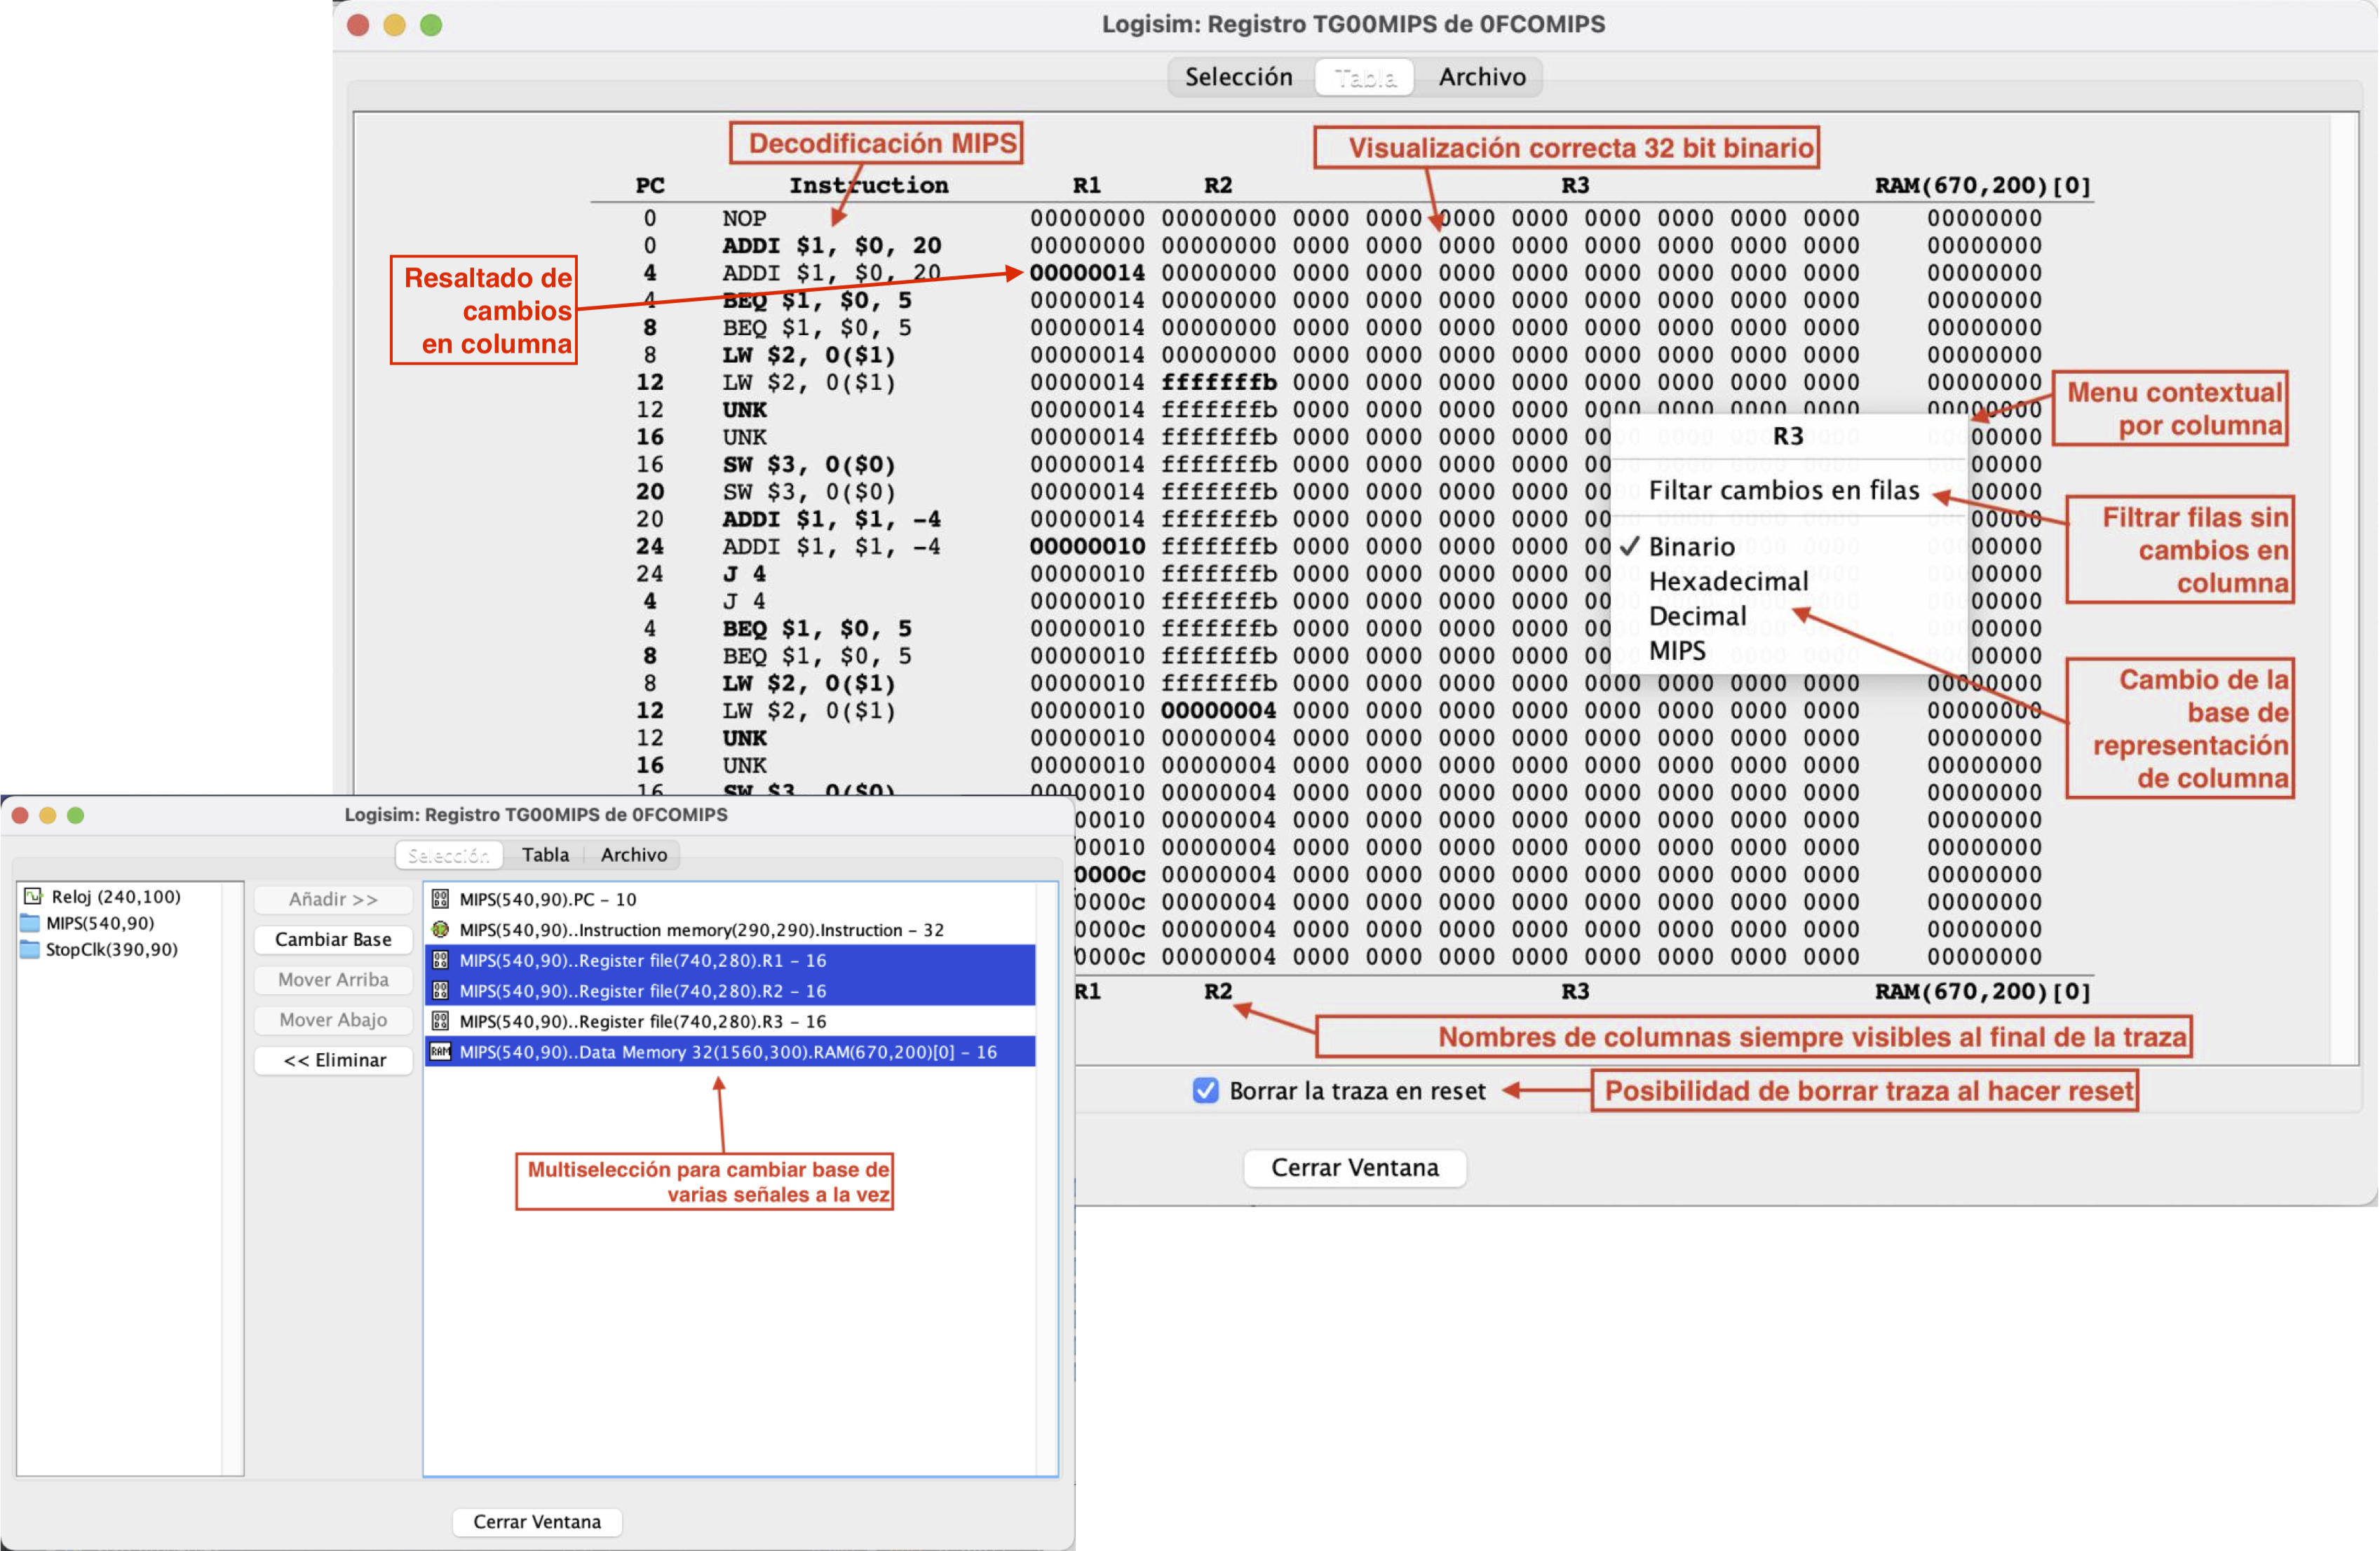Image resolution: width=2380 pixels, height=1551 pixels.
Task: Open Selección tab in the main window
Action: click(1238, 77)
